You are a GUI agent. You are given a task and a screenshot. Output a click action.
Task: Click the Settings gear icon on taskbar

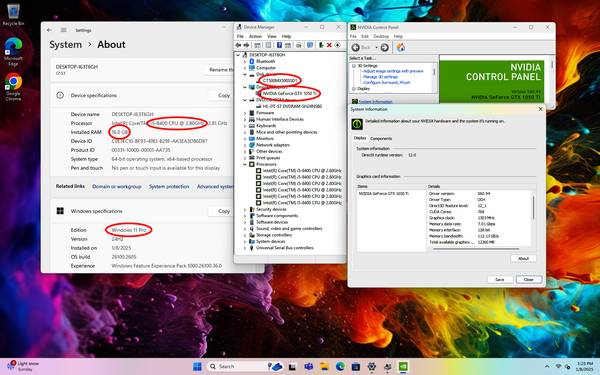[x=372, y=367]
